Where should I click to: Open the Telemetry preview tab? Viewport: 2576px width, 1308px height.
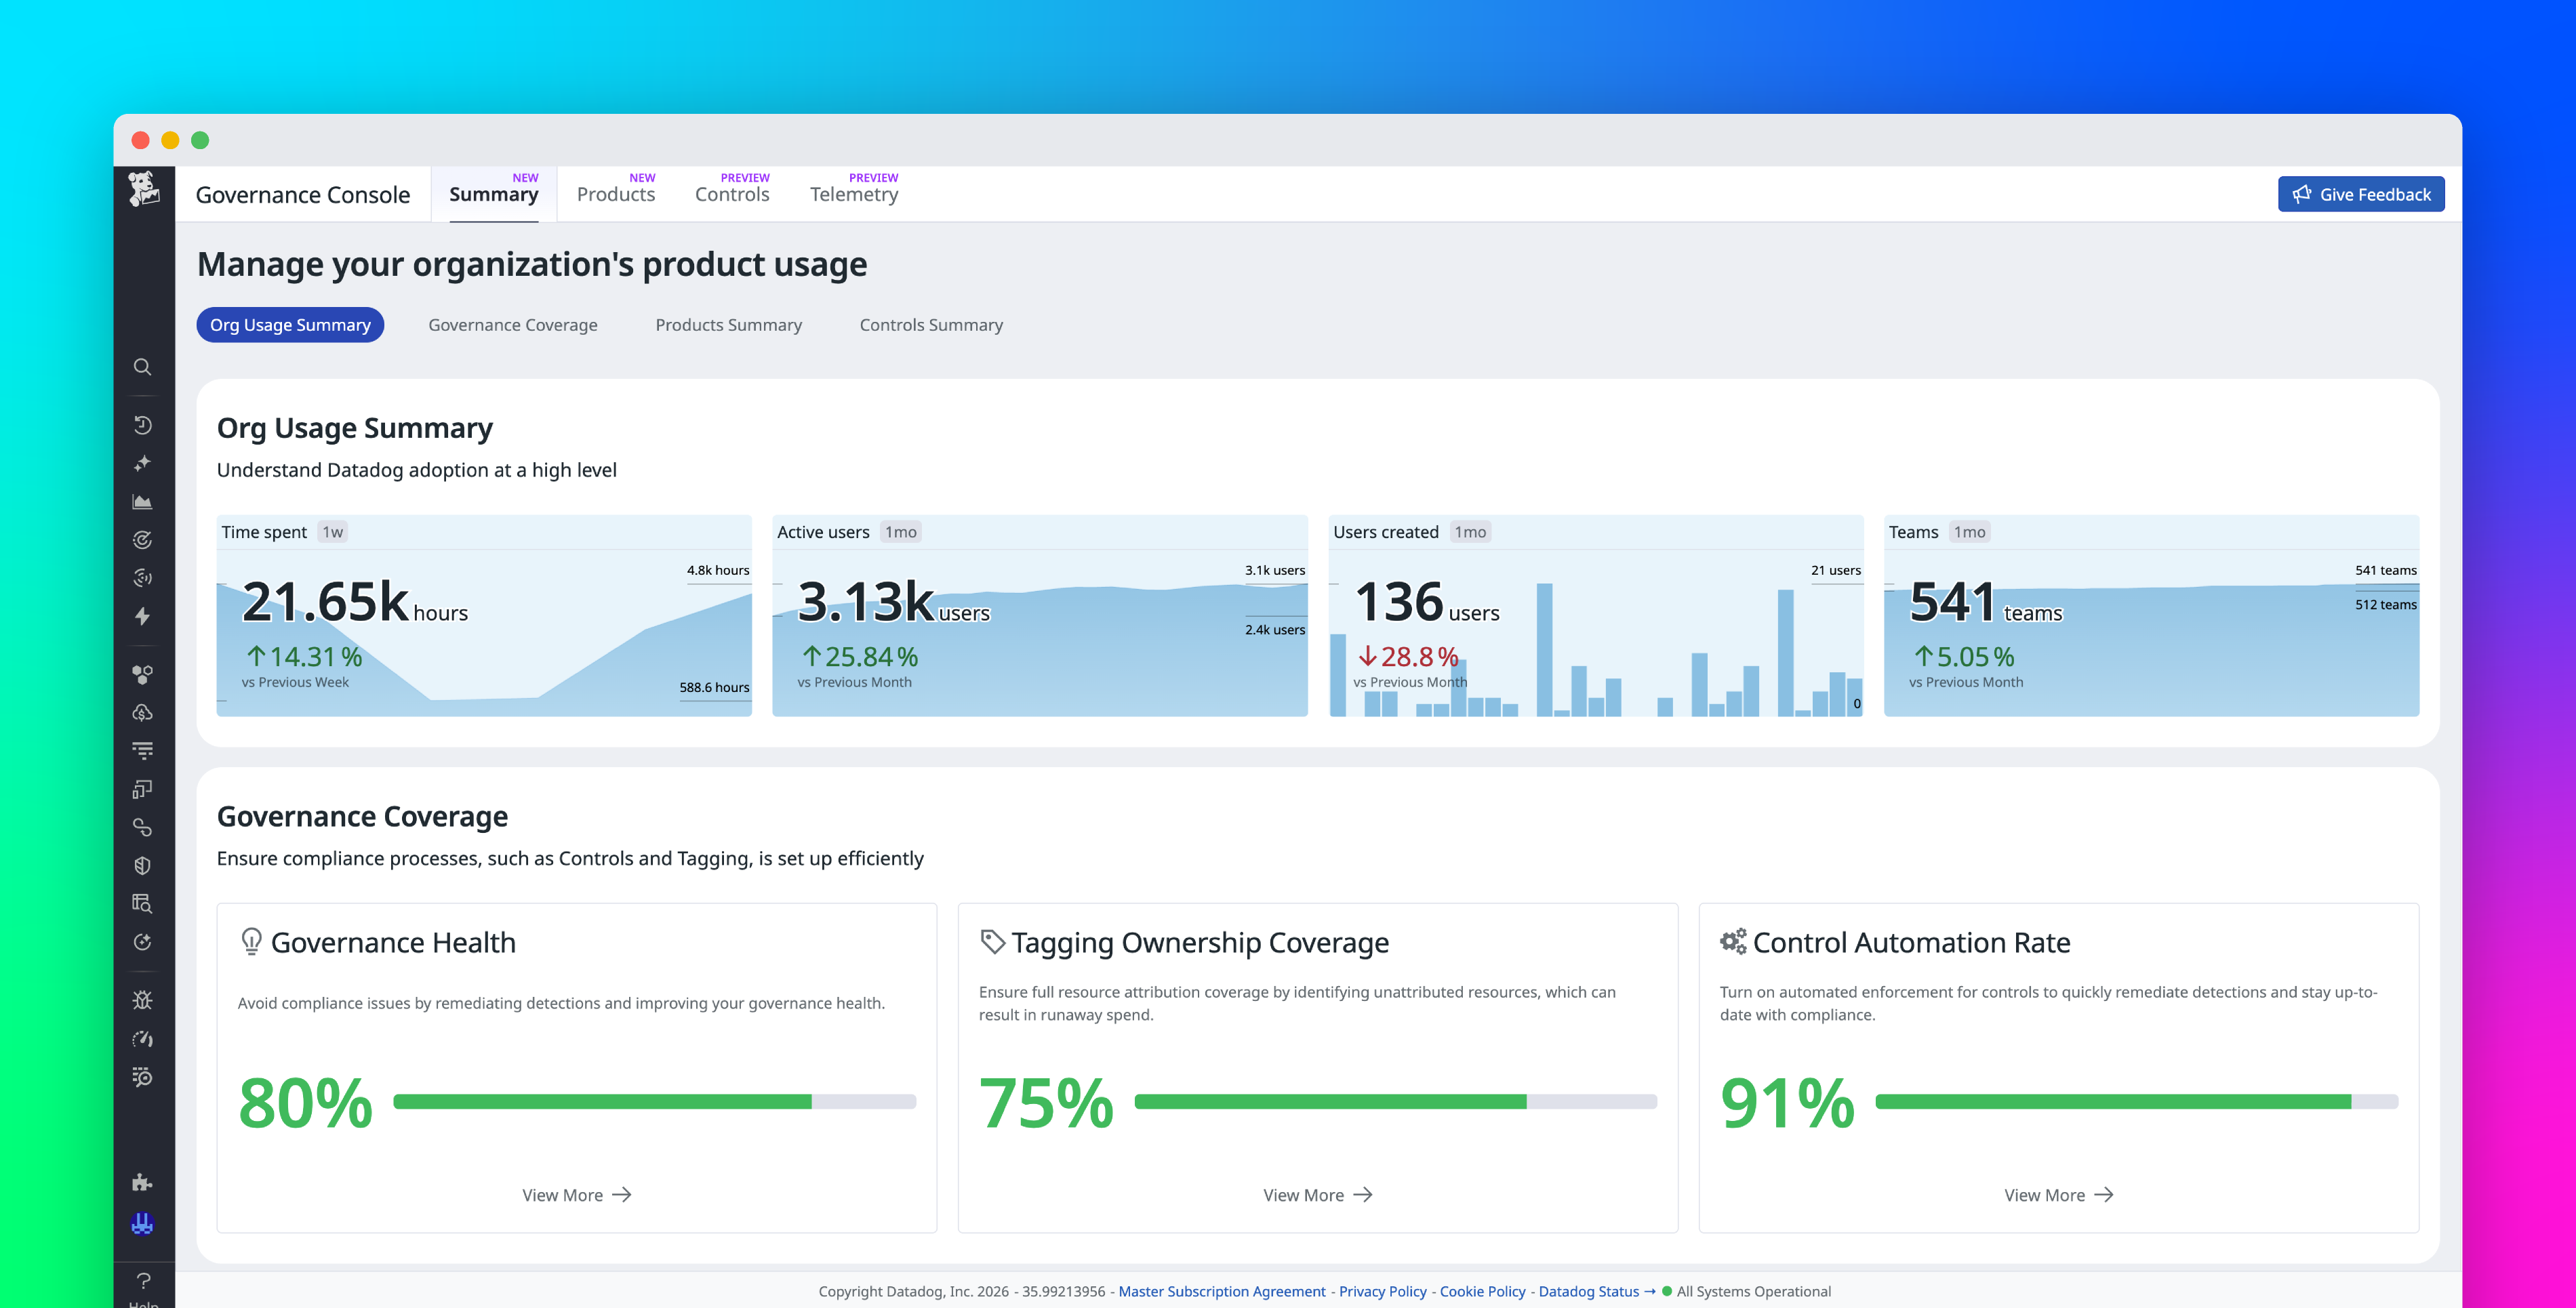coord(854,194)
